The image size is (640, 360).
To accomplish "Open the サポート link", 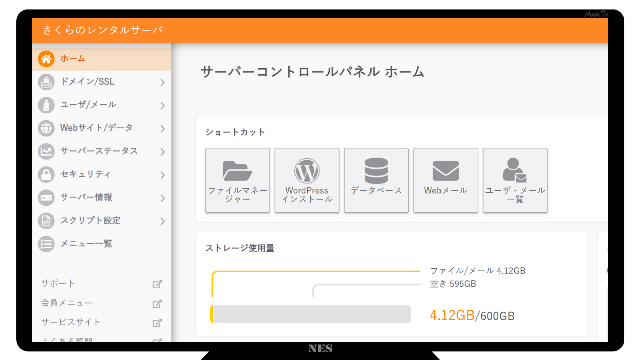I will click(58, 283).
